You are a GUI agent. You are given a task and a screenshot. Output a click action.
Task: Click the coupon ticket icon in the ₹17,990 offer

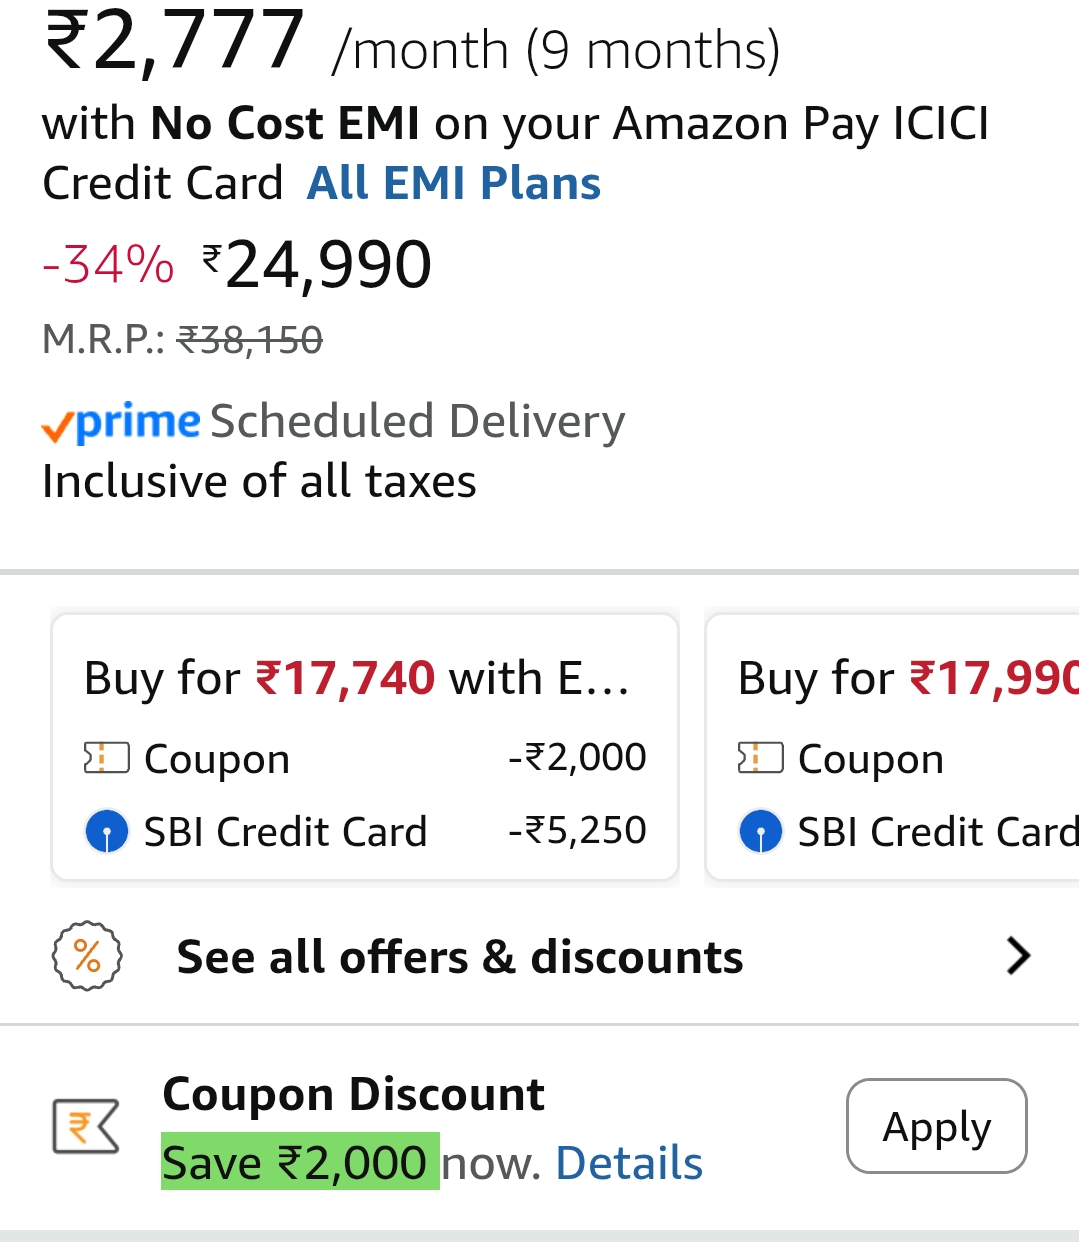760,758
